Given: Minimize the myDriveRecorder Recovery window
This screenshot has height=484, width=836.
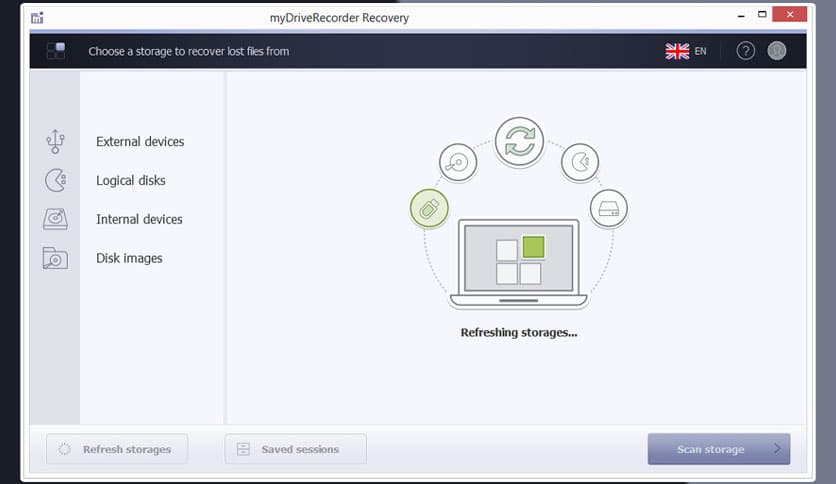Looking at the screenshot, I should [741, 17].
